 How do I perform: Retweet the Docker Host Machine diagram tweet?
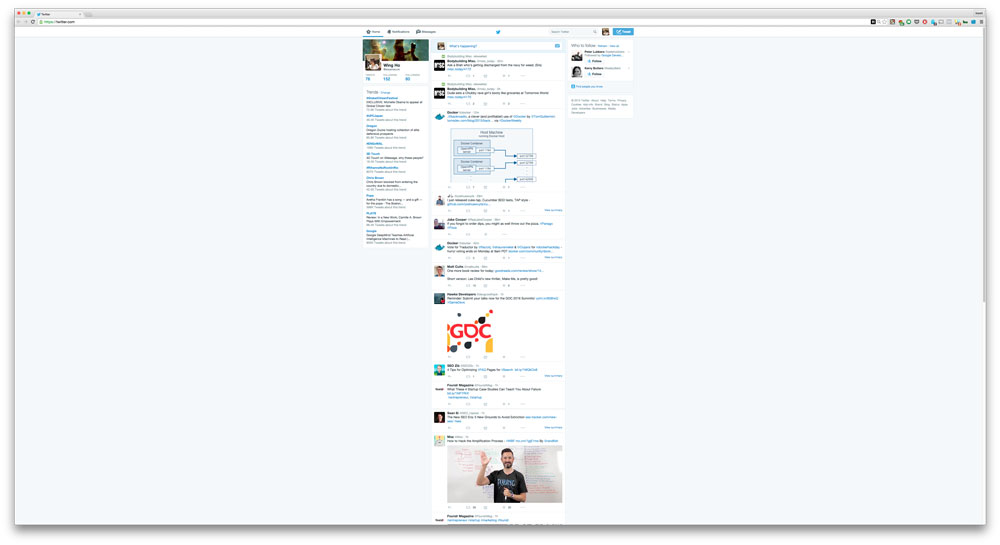[468, 187]
